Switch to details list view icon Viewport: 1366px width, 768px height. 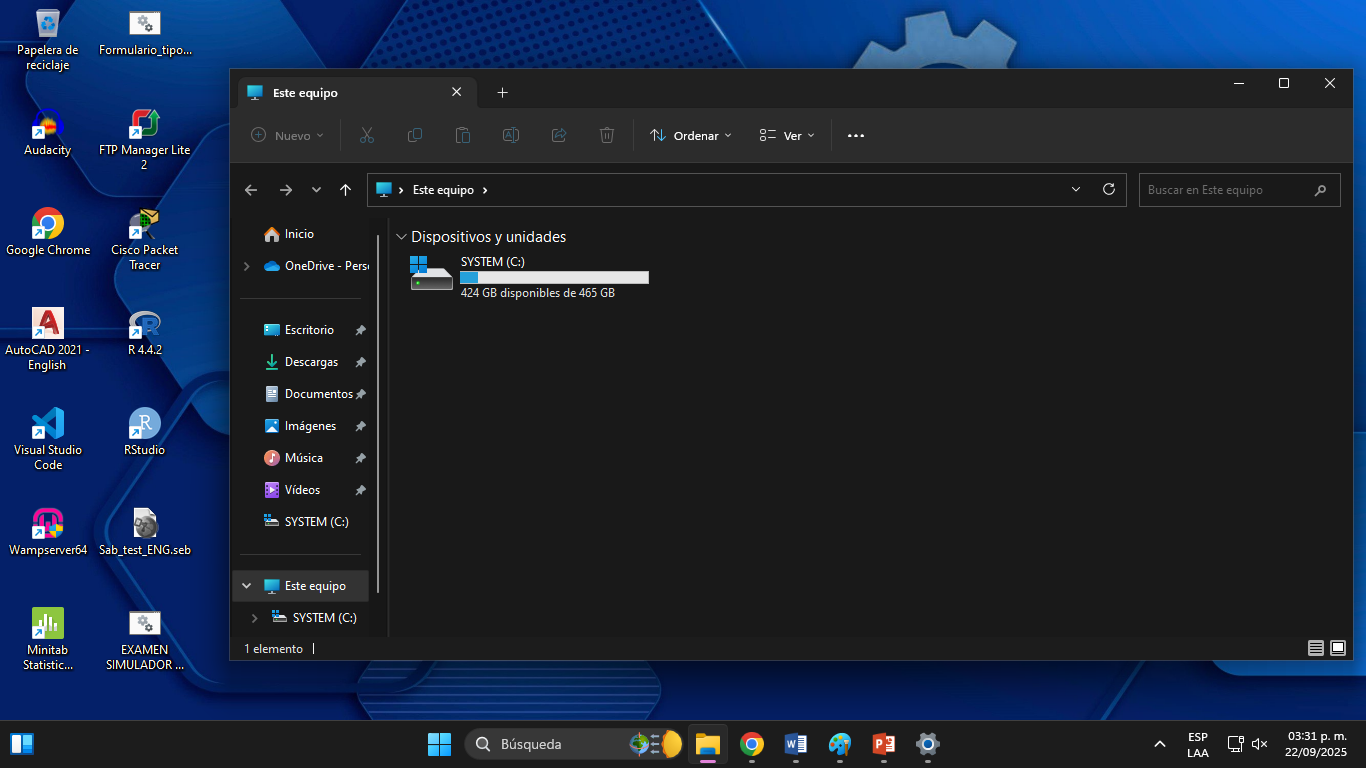coord(1316,648)
